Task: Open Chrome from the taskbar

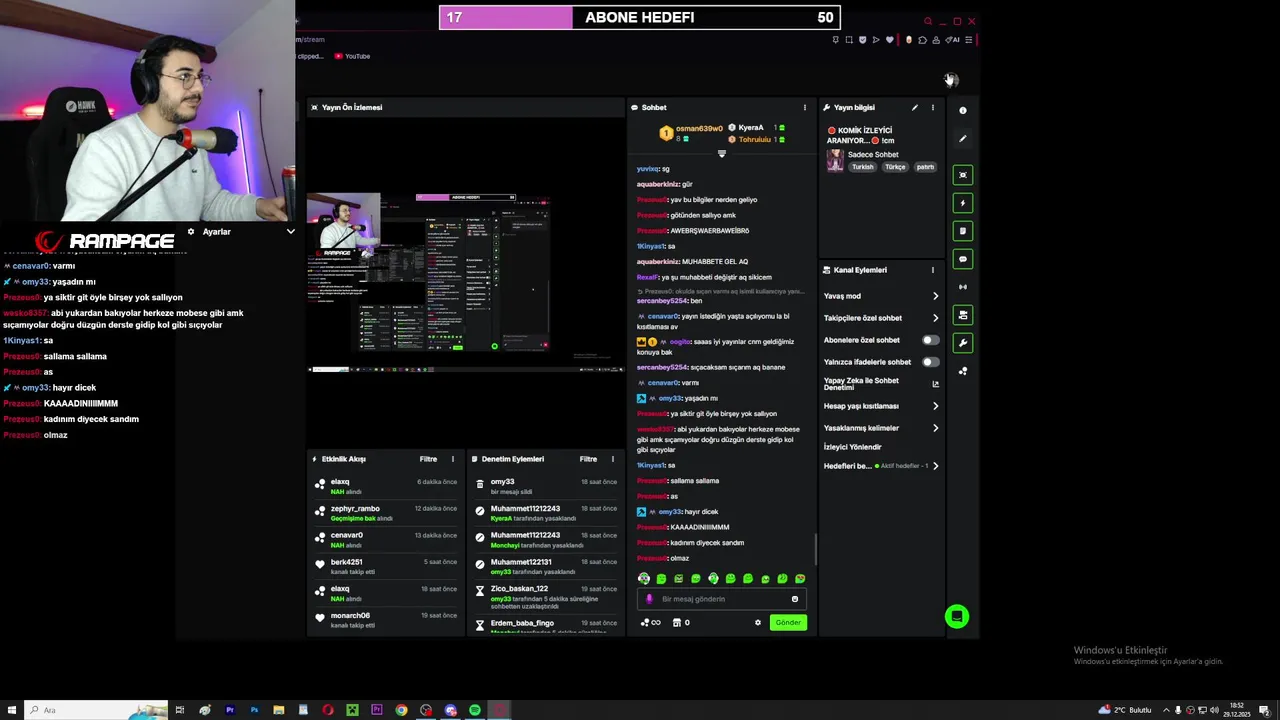Action: pos(401,710)
